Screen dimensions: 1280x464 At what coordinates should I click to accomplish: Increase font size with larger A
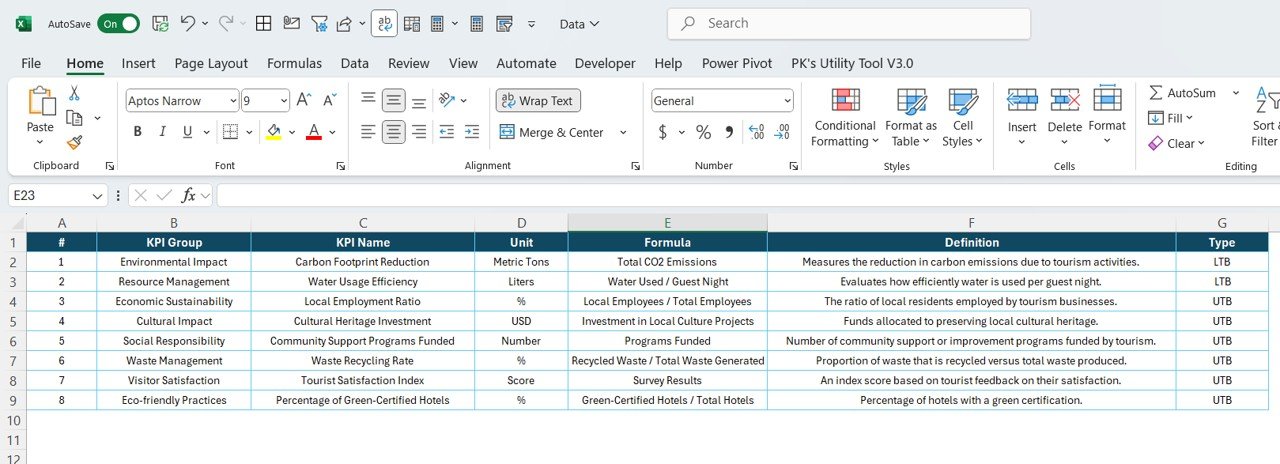tap(305, 100)
